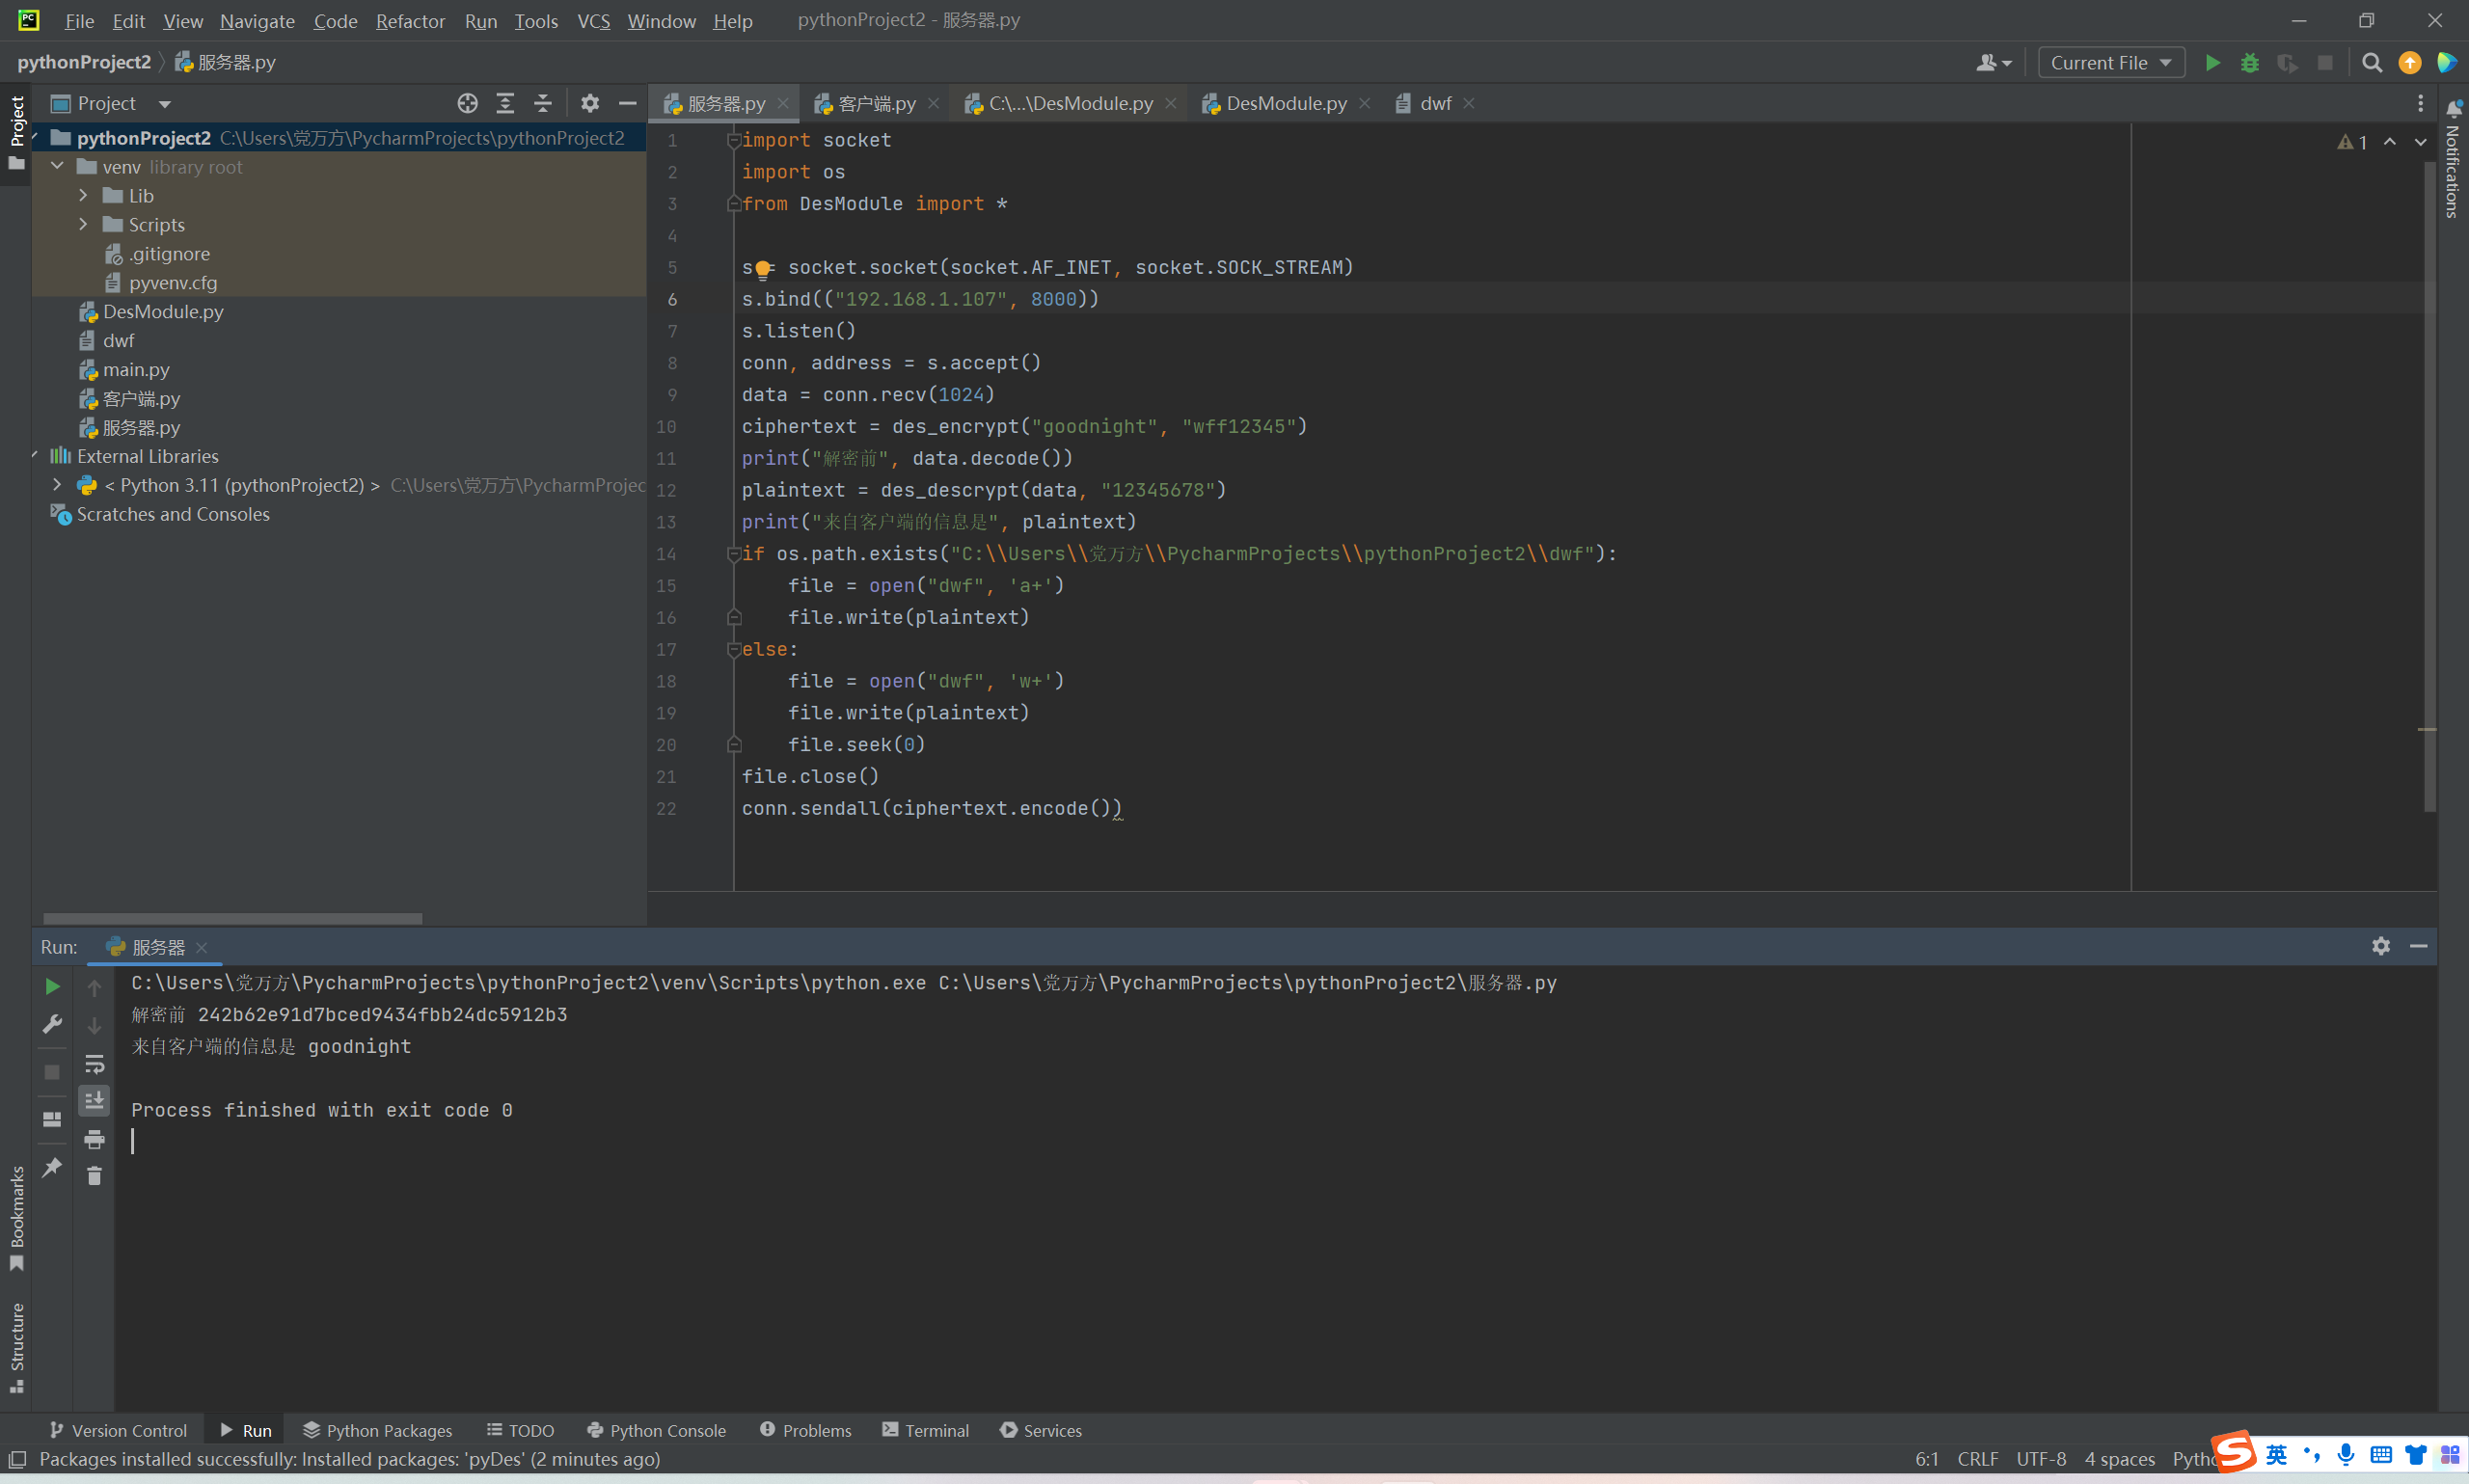Click the Rerun icon in Run panel
Image resolution: width=2469 pixels, height=1484 pixels.
(52, 987)
